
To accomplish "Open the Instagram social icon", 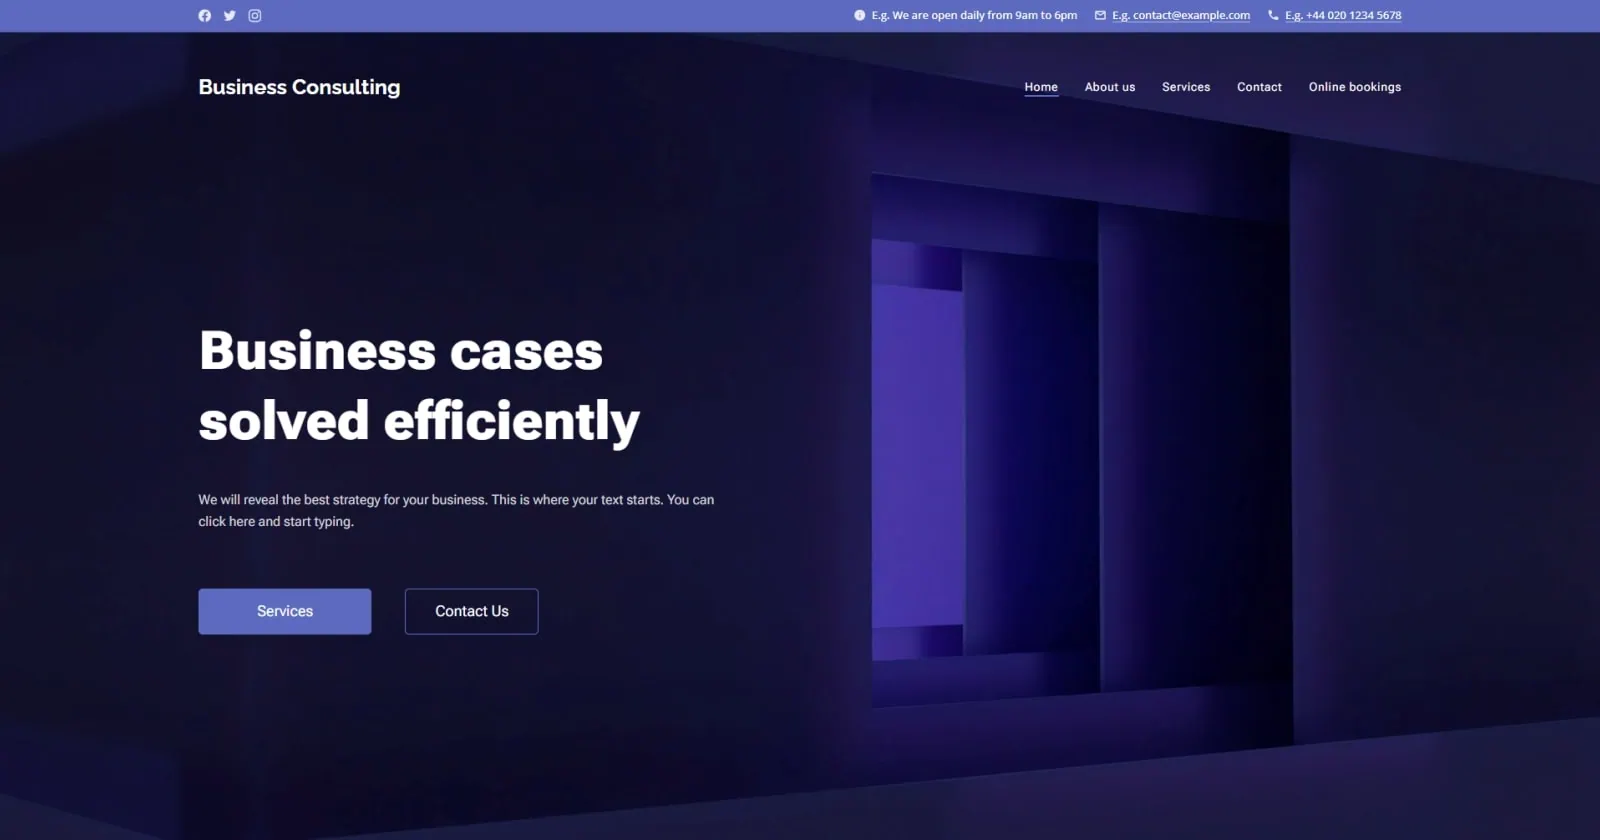I will [255, 16].
